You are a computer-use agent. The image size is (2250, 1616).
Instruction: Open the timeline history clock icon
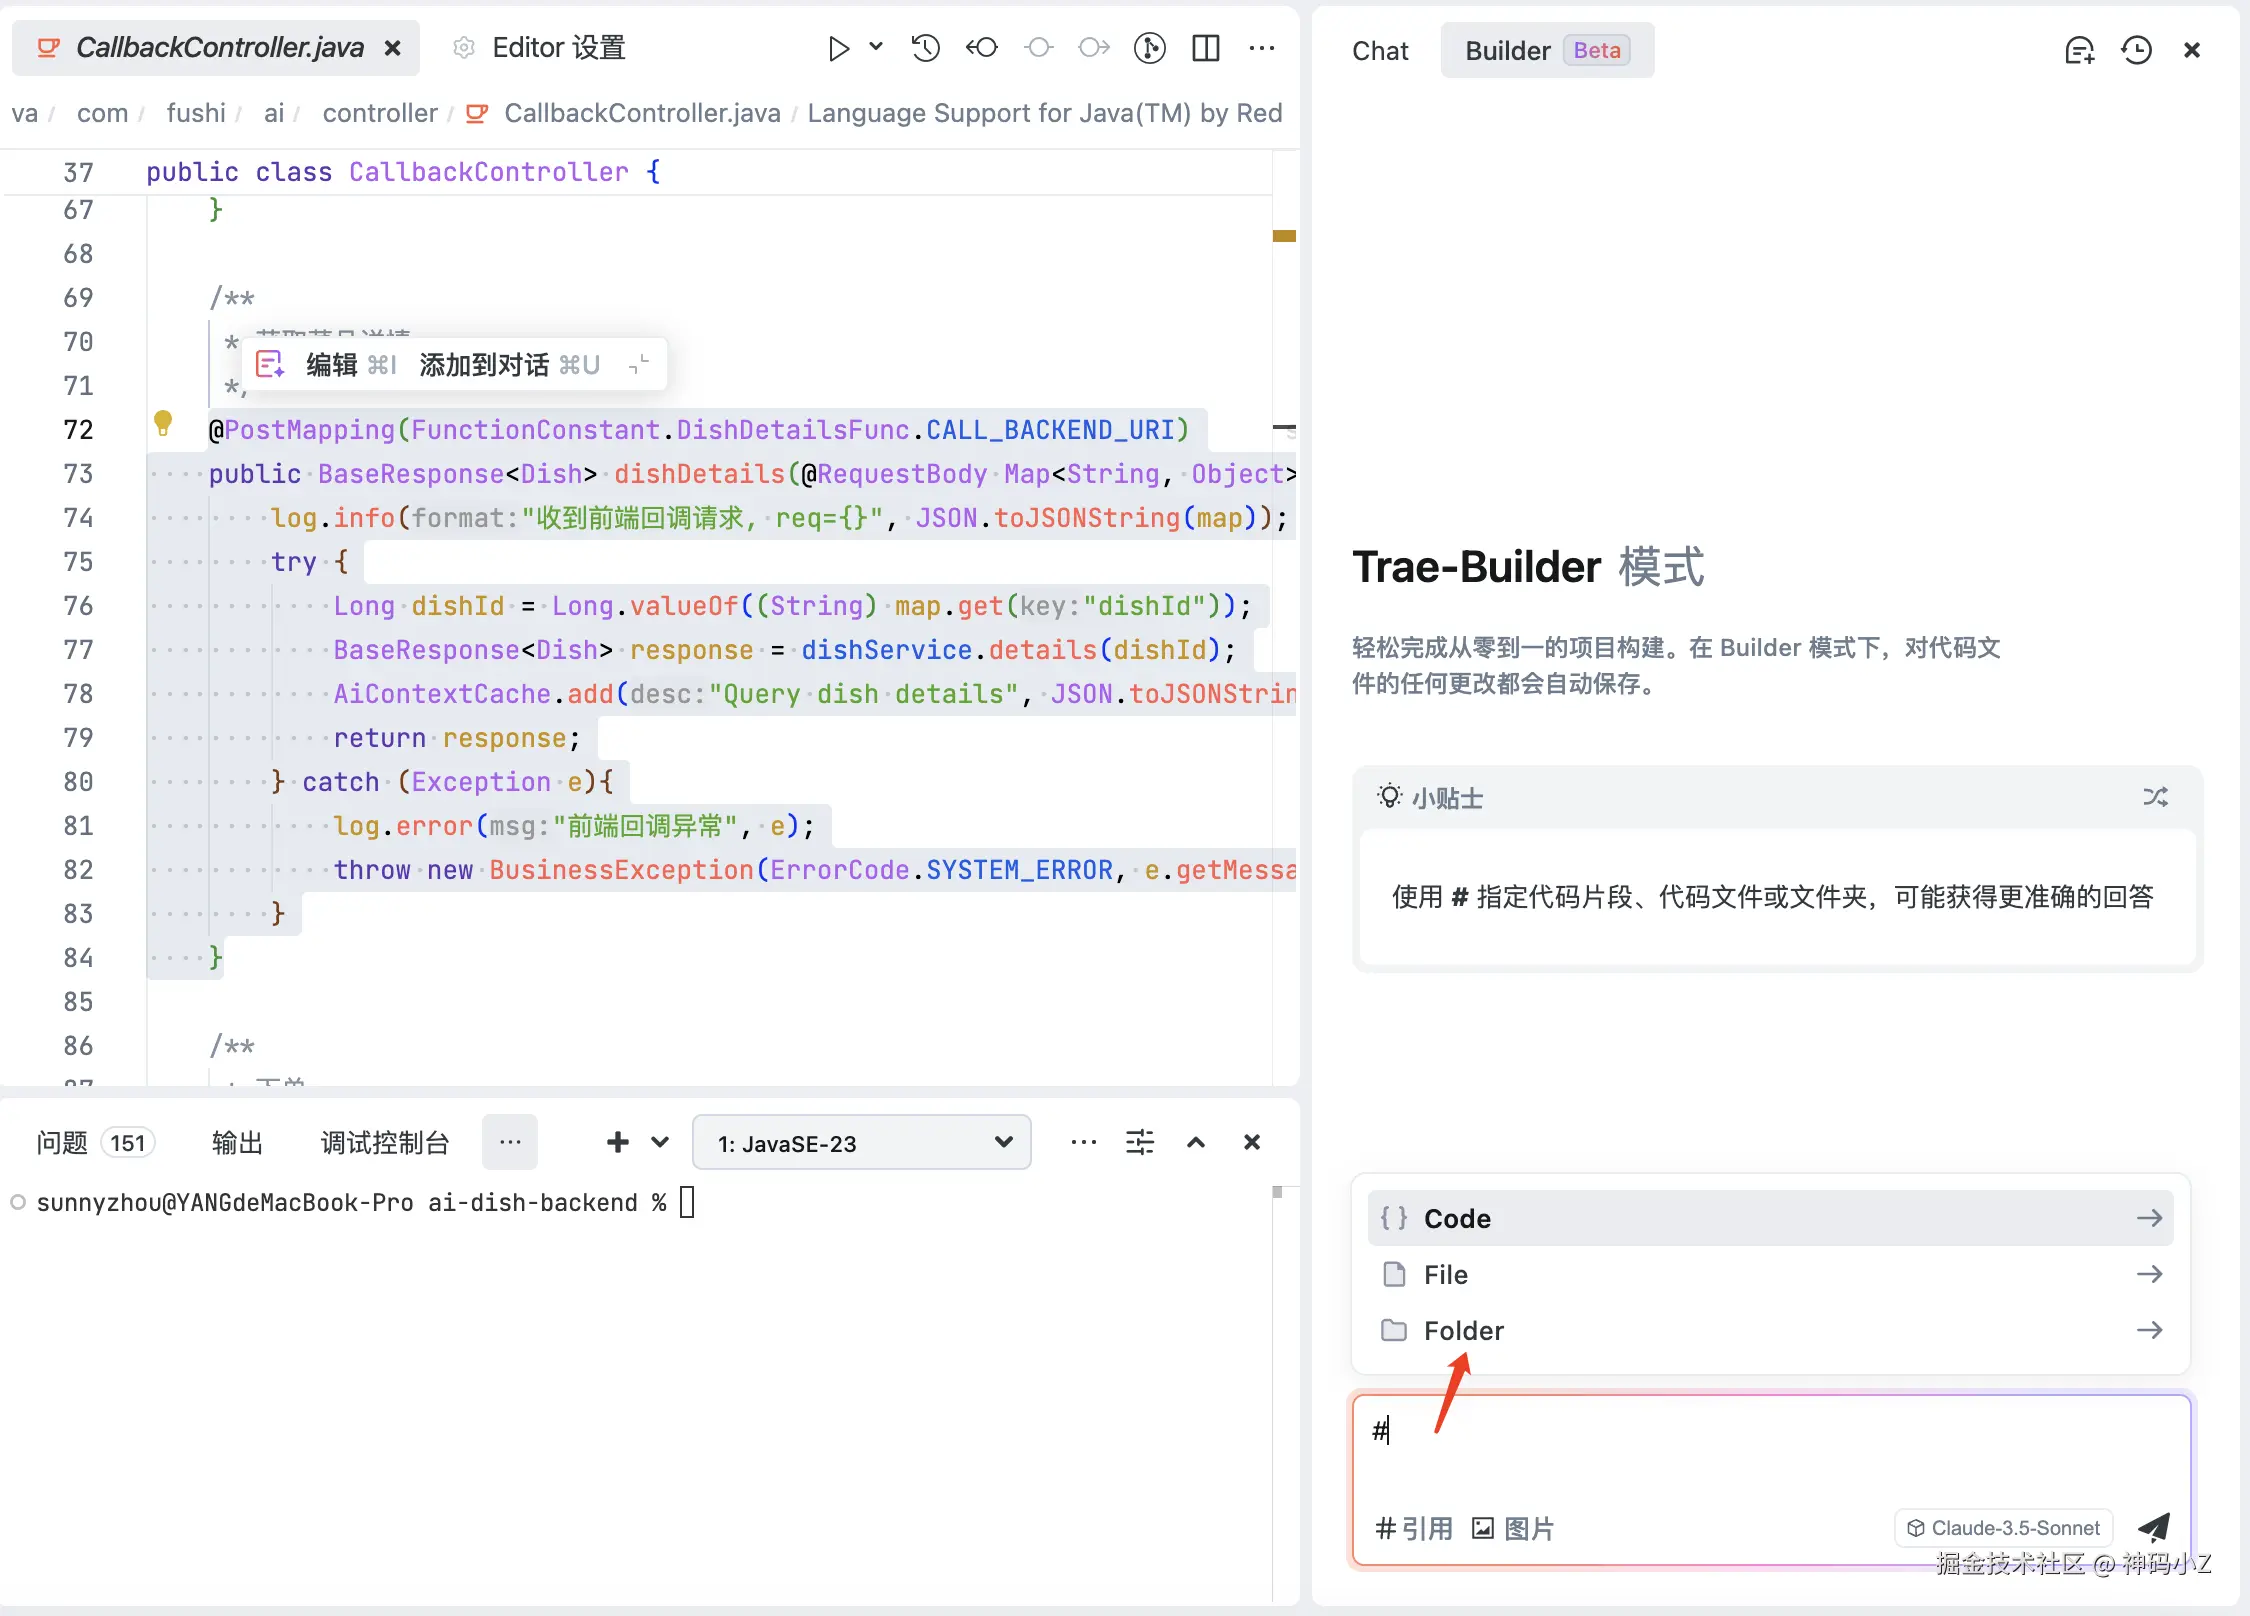click(x=925, y=48)
